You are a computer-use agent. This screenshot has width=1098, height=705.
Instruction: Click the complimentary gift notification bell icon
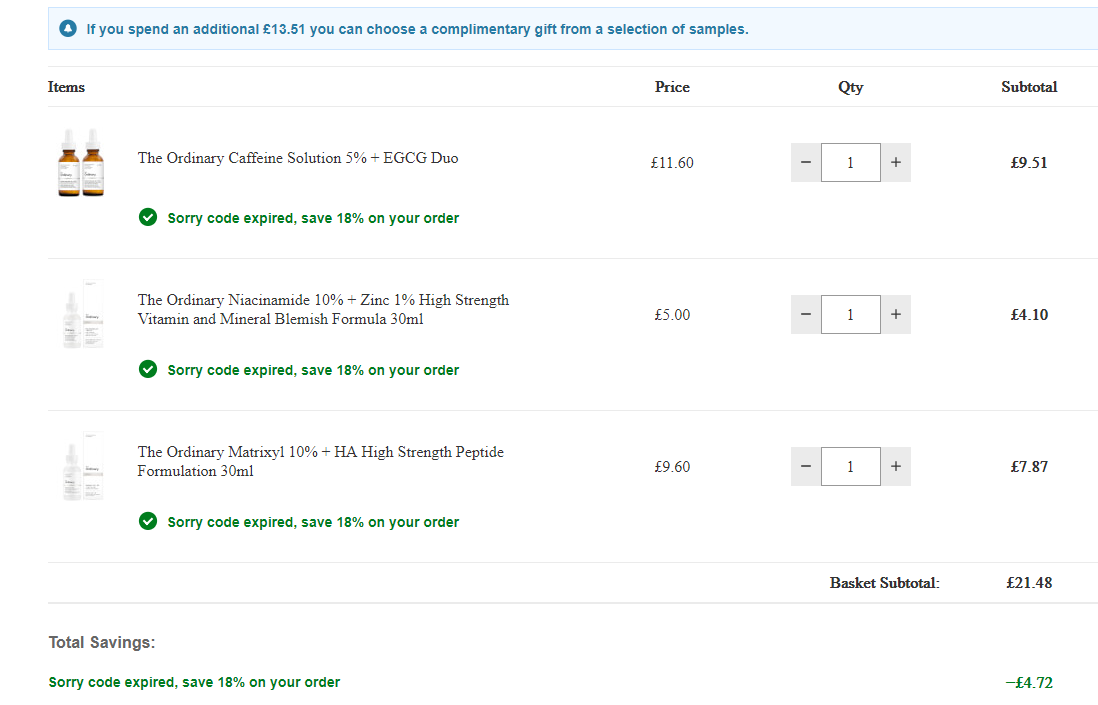(68, 29)
